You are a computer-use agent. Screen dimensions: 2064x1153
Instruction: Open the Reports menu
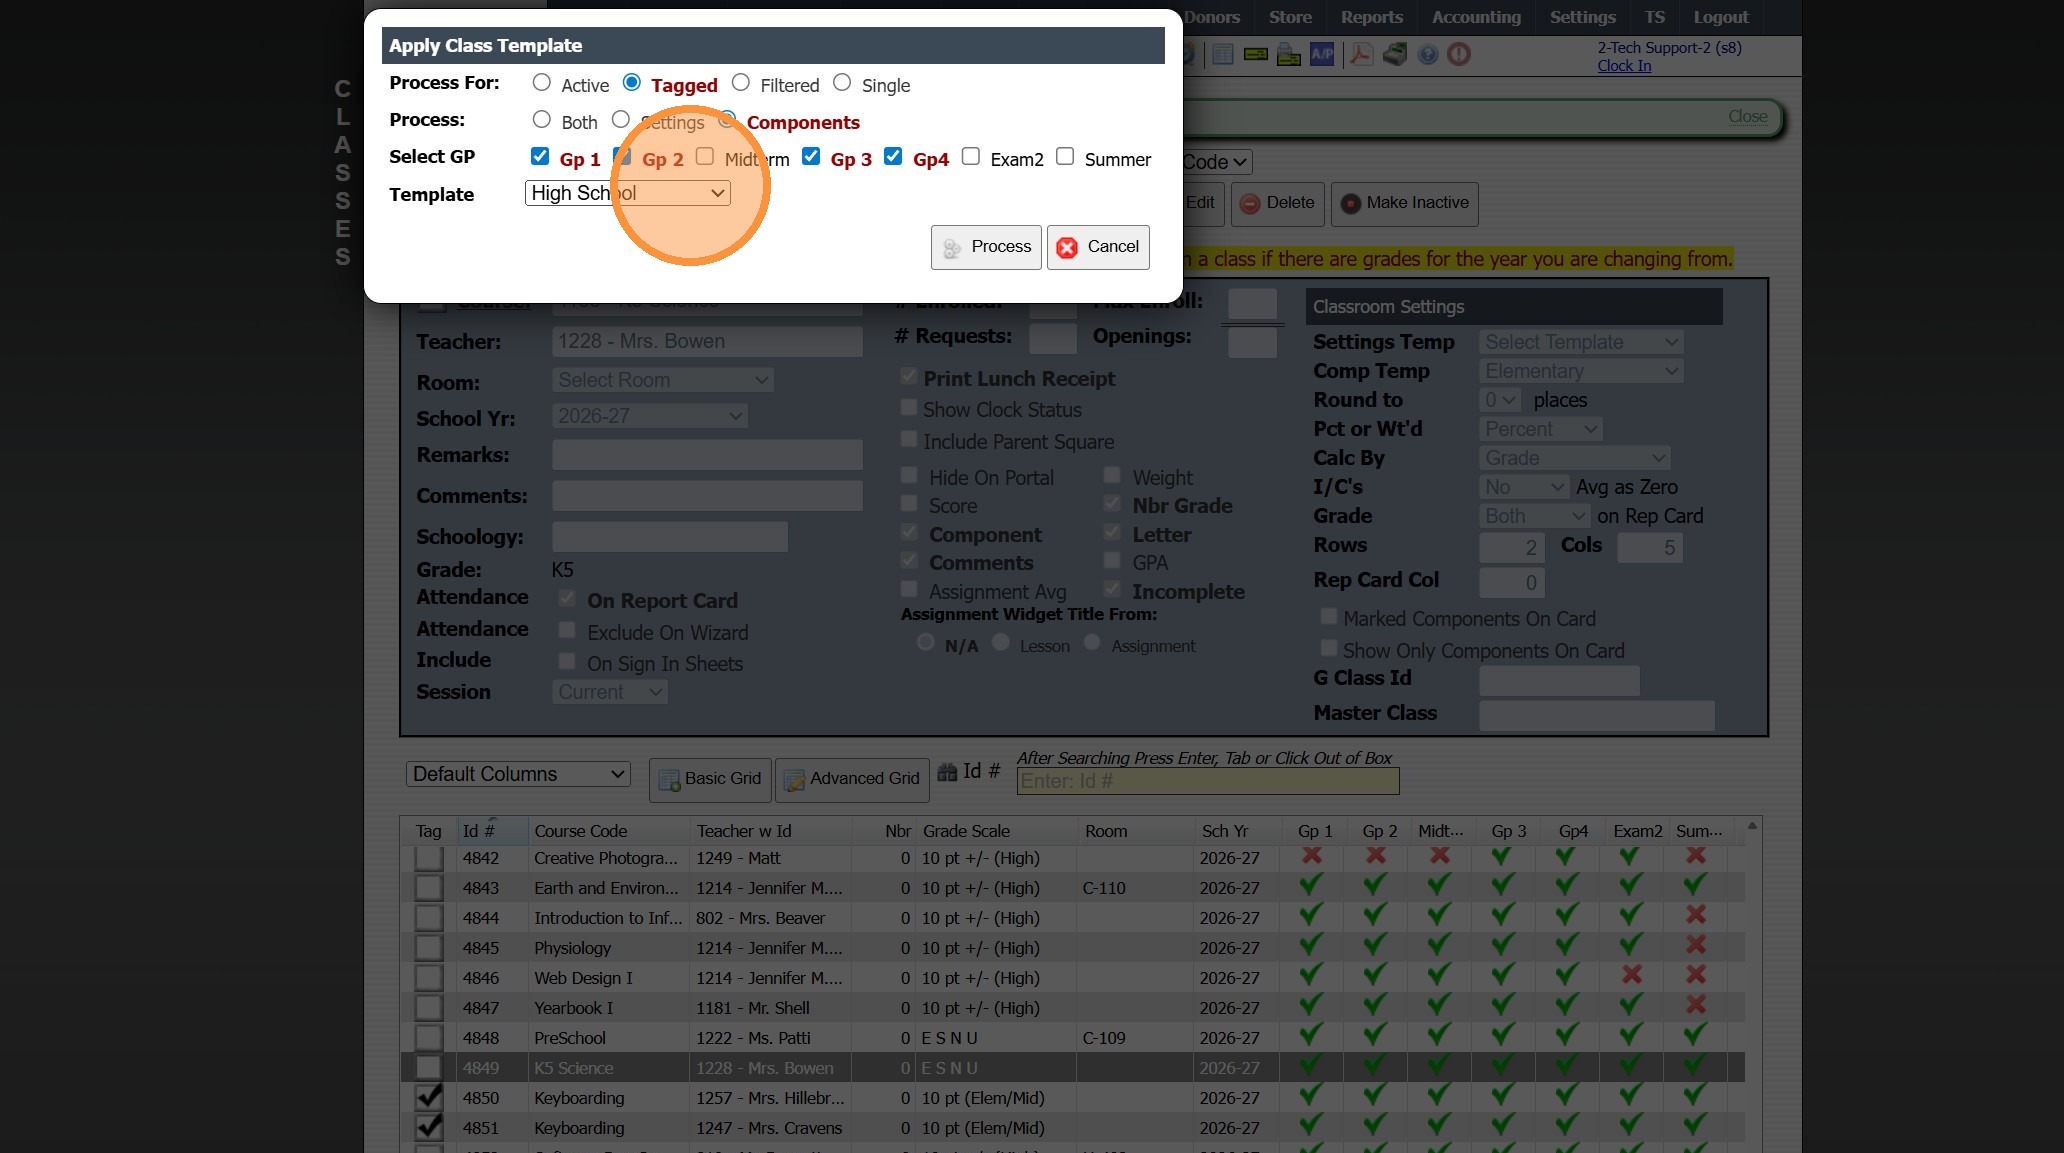click(1371, 17)
